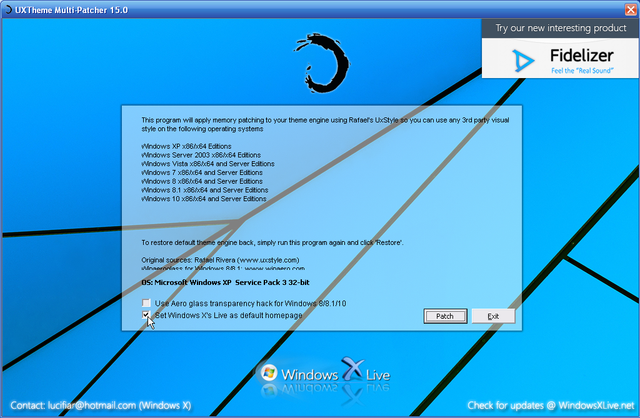Image resolution: width=640 pixels, height=418 pixels.
Task: Click the 'OS: Microsoft Windows XP Service Pack 3' text
Action: (x=225, y=282)
